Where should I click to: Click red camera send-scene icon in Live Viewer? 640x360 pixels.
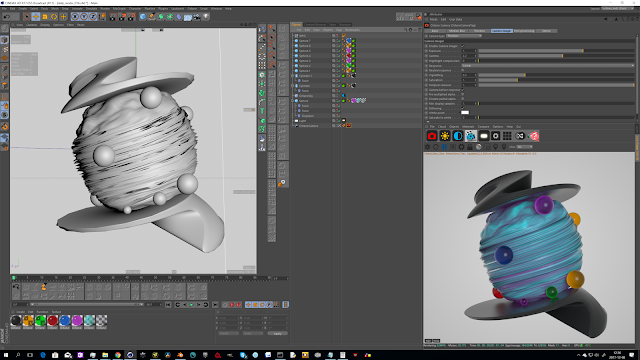(432, 136)
